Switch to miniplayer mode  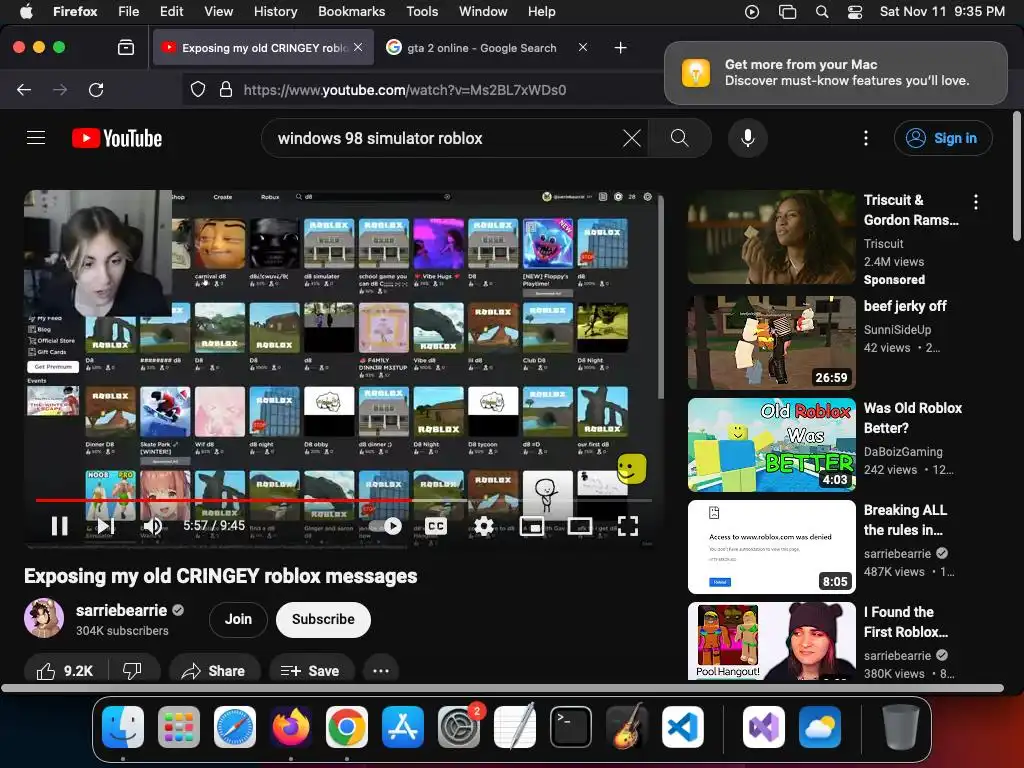pos(532,526)
